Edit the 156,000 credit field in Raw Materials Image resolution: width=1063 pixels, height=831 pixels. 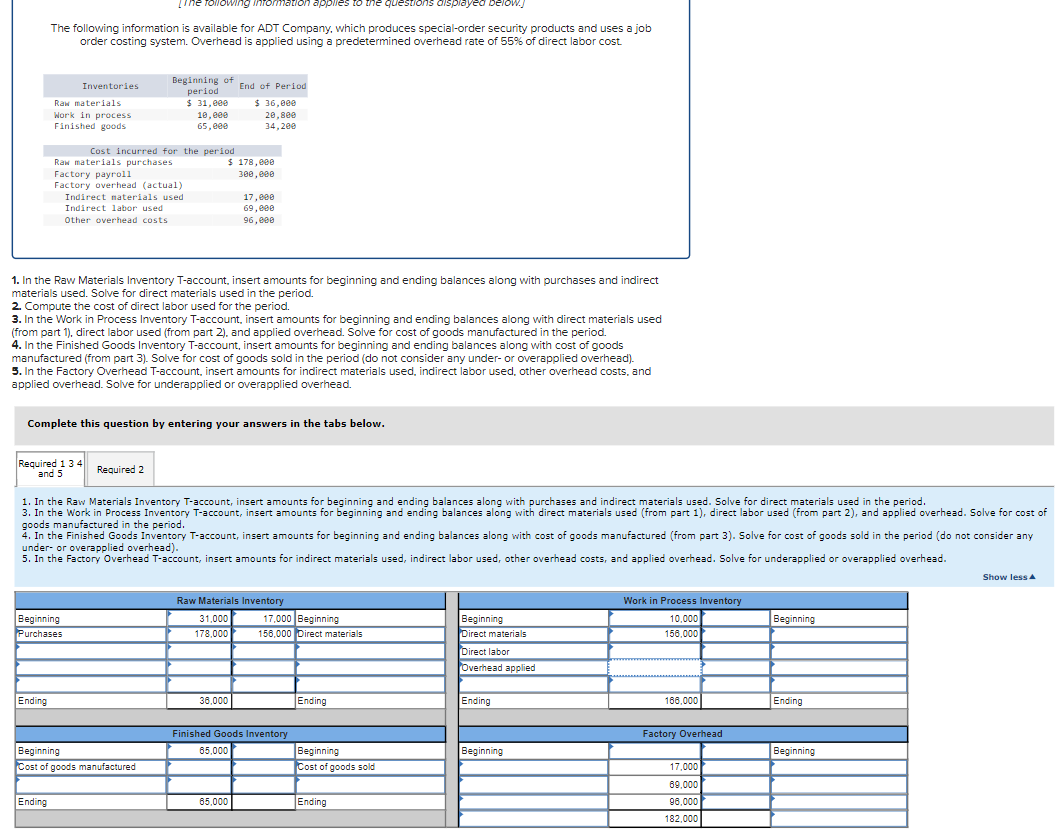pyautogui.click(x=263, y=634)
